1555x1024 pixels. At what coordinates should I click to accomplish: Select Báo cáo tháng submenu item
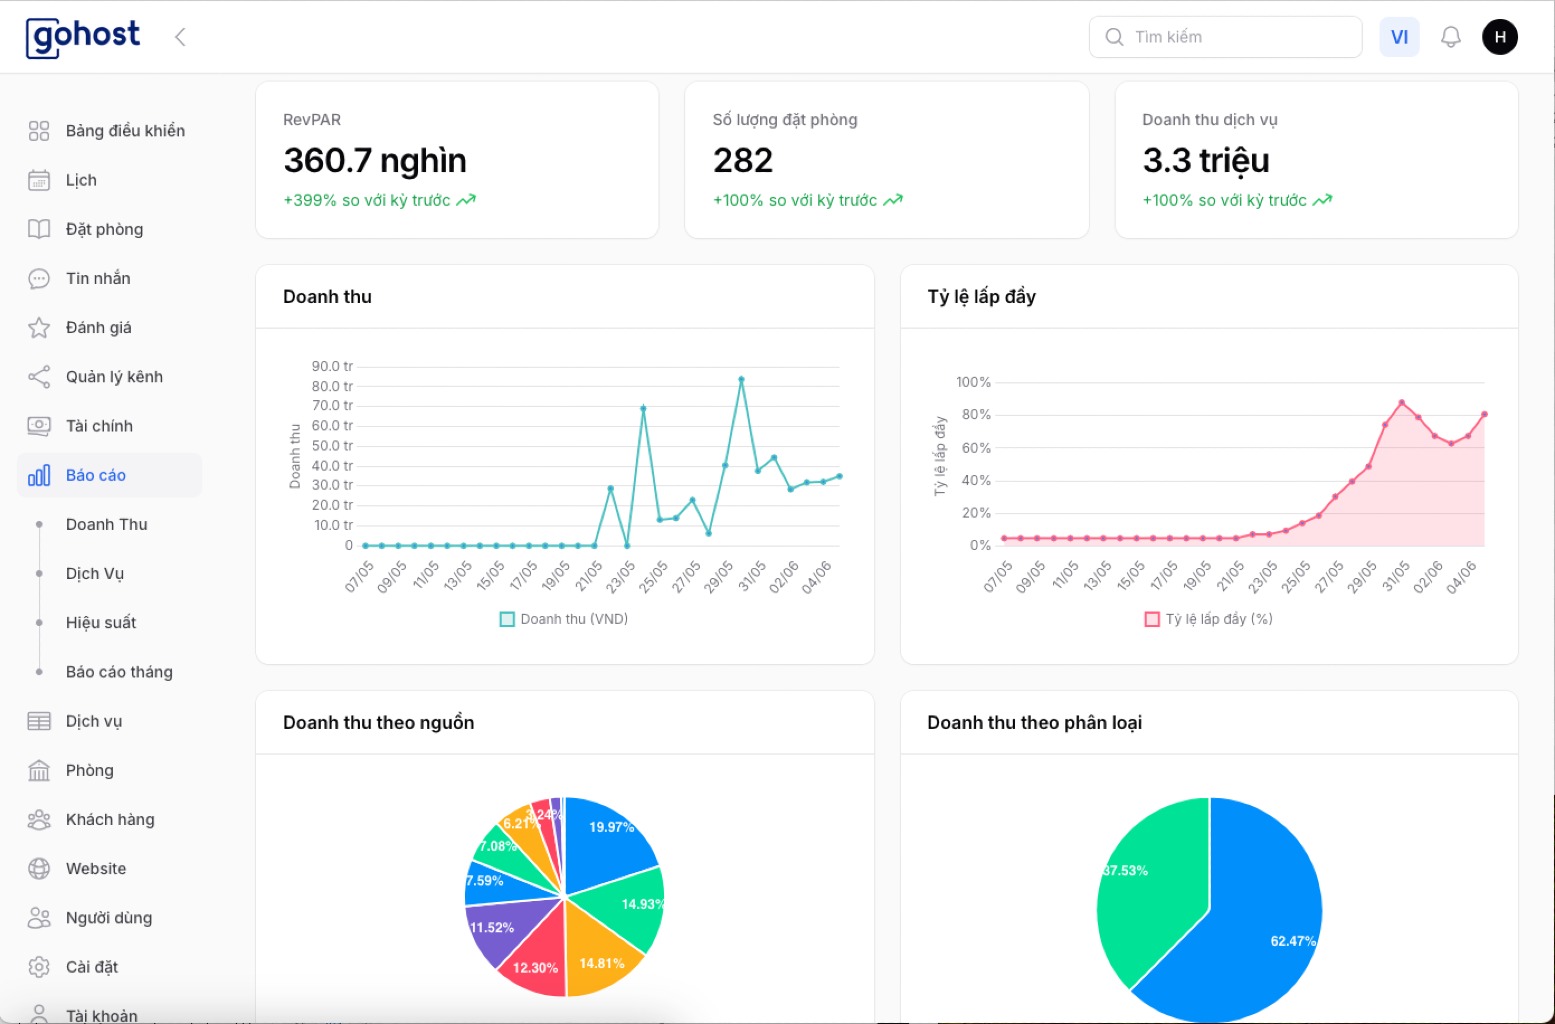(119, 672)
